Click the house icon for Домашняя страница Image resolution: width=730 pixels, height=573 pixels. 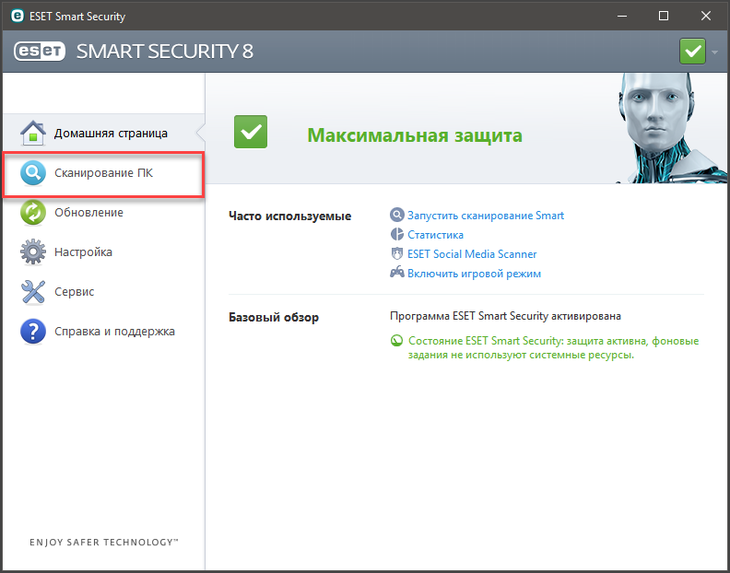tap(33, 133)
